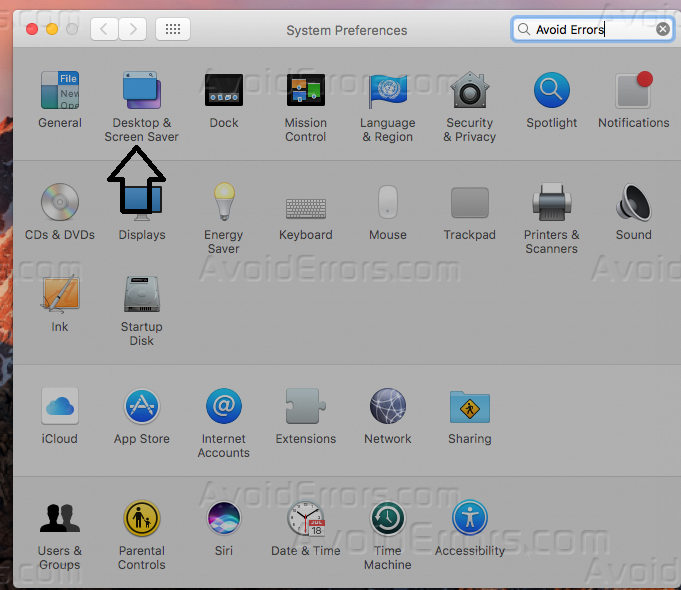681x590 pixels.
Task: Click inside the Avoid Errors search field
Action: pyautogui.click(x=585, y=30)
